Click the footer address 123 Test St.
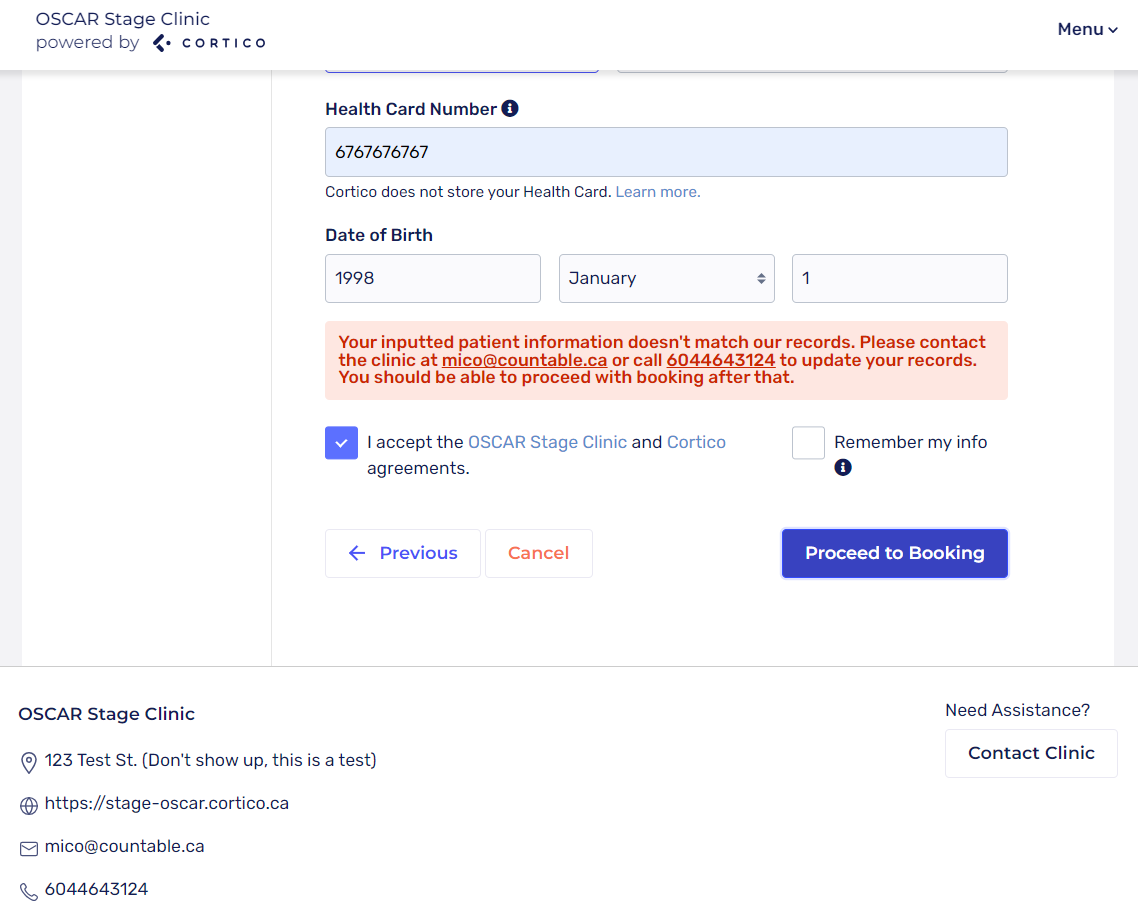This screenshot has height=910, width=1138. click(210, 760)
